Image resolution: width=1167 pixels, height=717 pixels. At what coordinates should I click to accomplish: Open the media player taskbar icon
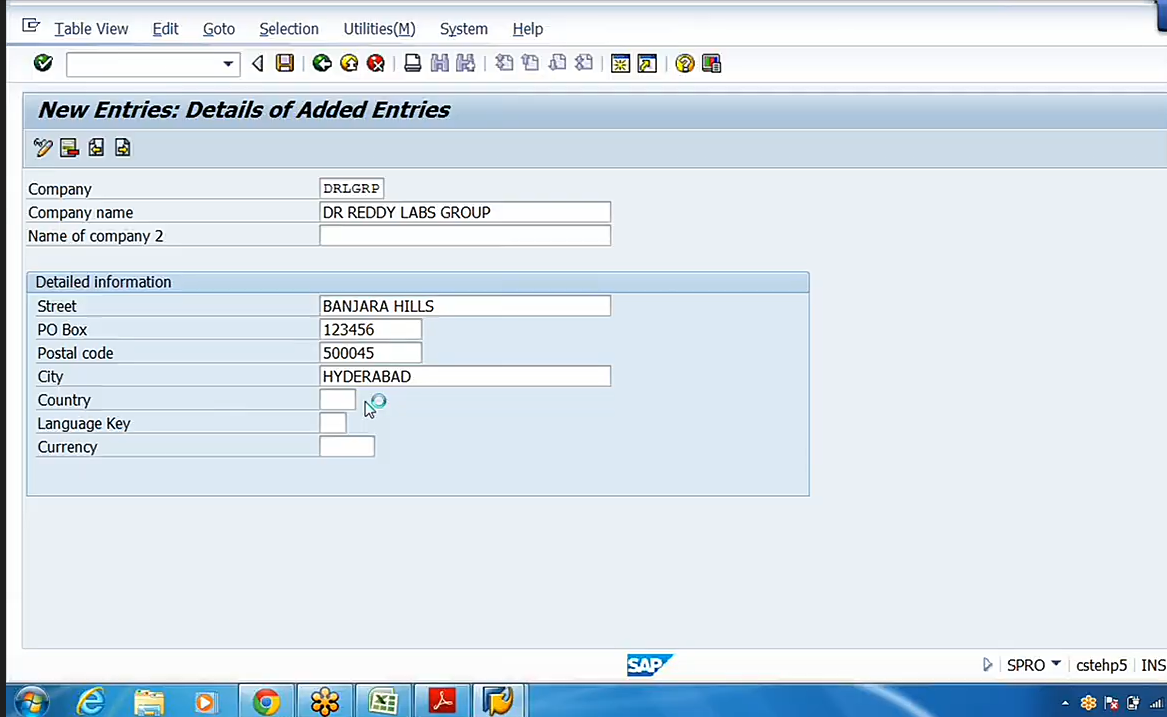click(x=205, y=701)
